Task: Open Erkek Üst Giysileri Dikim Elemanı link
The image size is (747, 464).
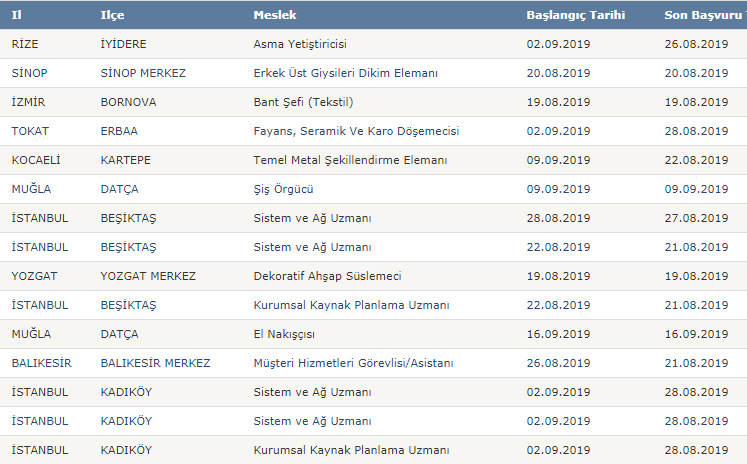Action: pos(345,73)
